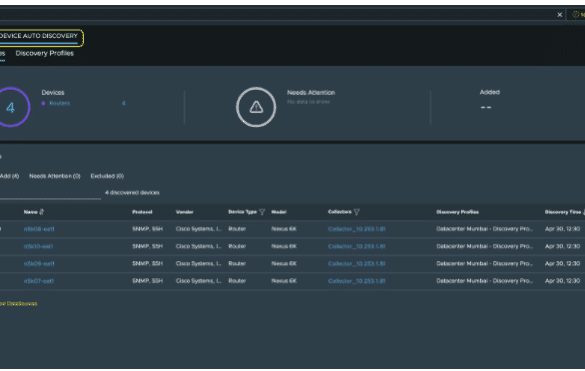Click the Needs Attention warning triangle icon
Image resolution: width=585 pixels, height=371 pixels.
[256, 107]
